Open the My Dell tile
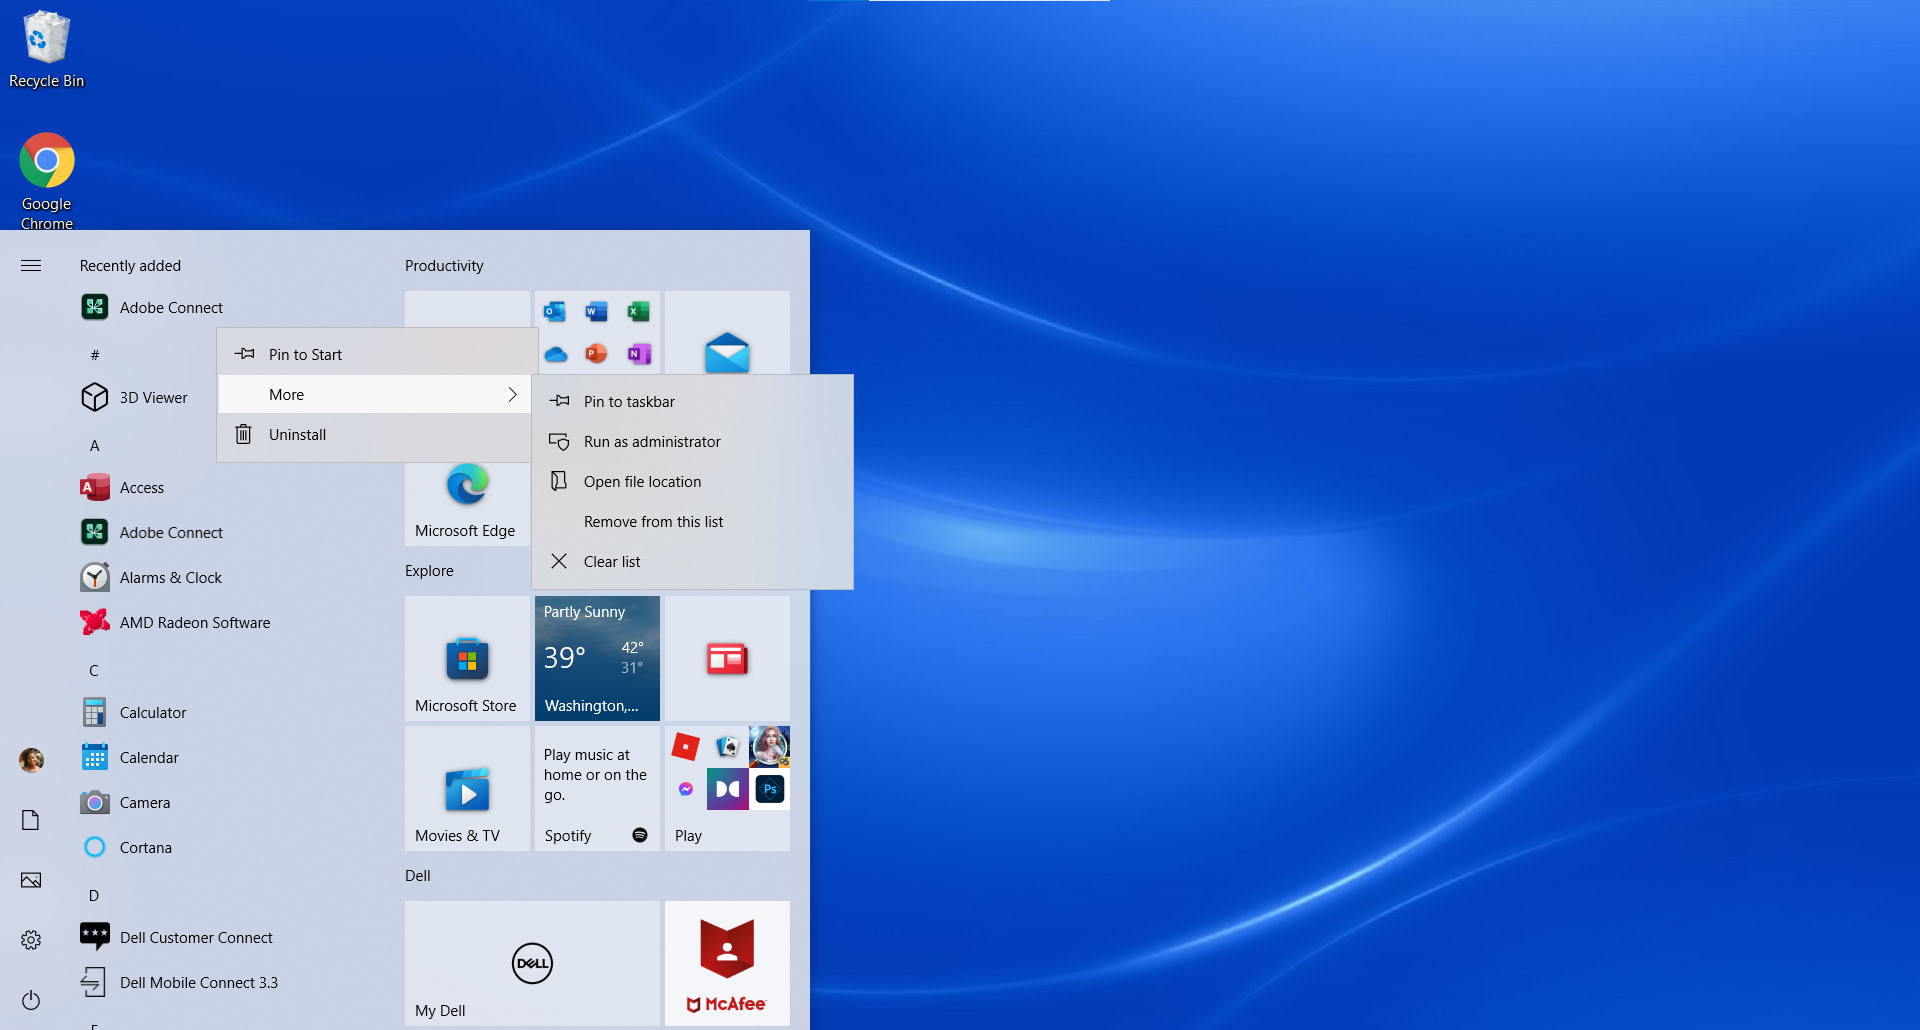1920x1030 pixels. (532, 963)
